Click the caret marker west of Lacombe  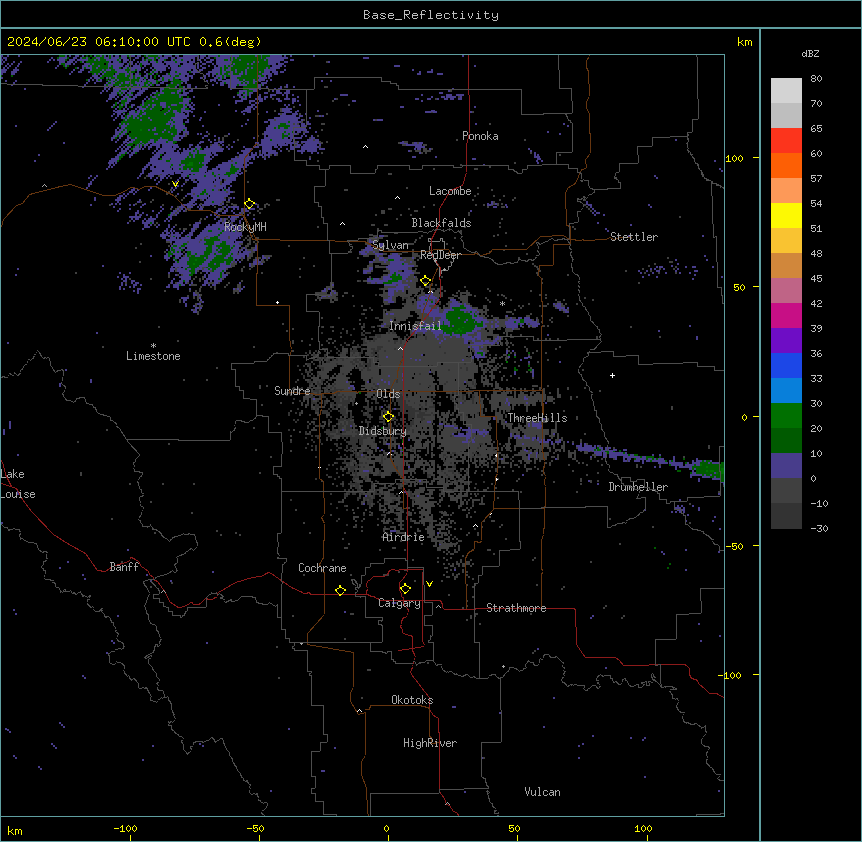(397, 198)
